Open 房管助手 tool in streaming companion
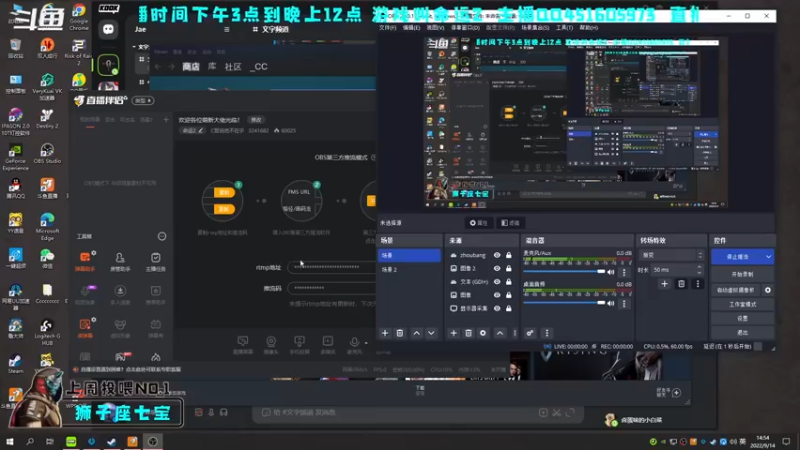This screenshot has width=800, height=450. point(120,261)
